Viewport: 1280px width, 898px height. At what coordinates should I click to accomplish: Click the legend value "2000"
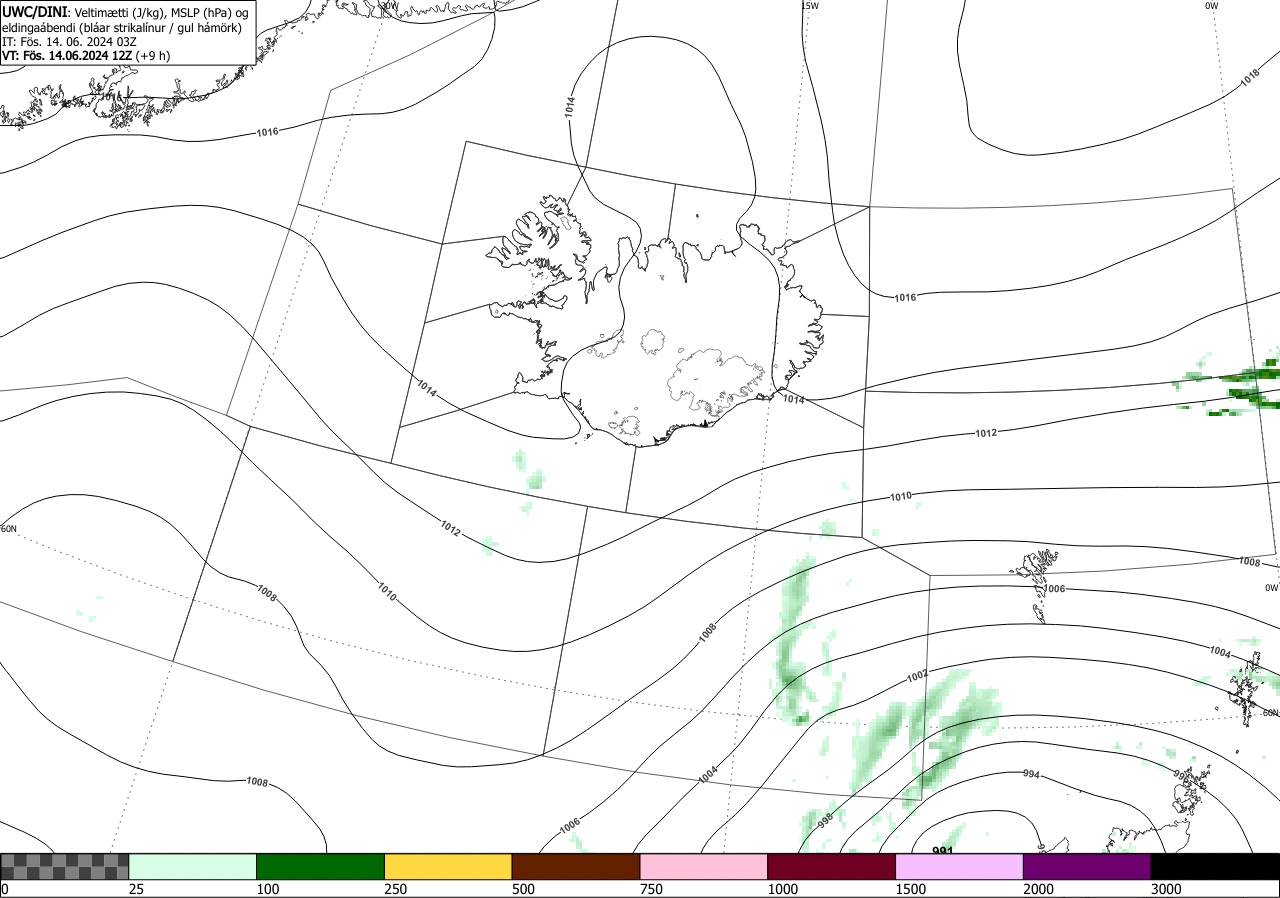1038,889
